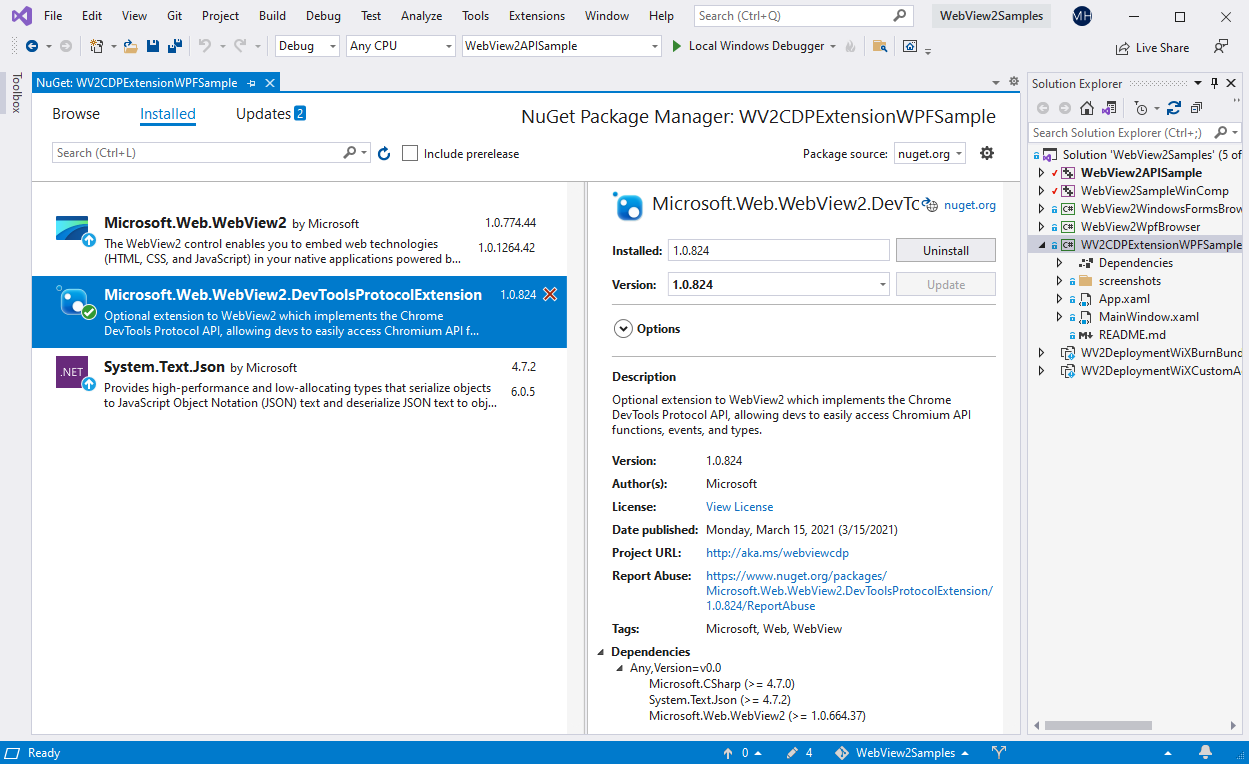Click the View License link
This screenshot has width=1249, height=764.
(738, 506)
